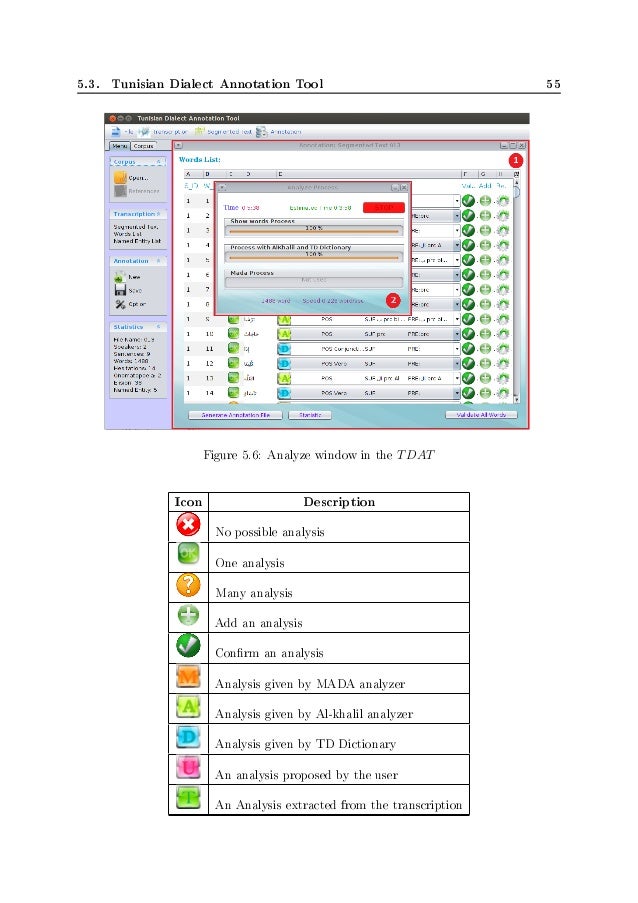Collapse the Transcription sidebar section
The image size is (638, 903).
[159, 214]
